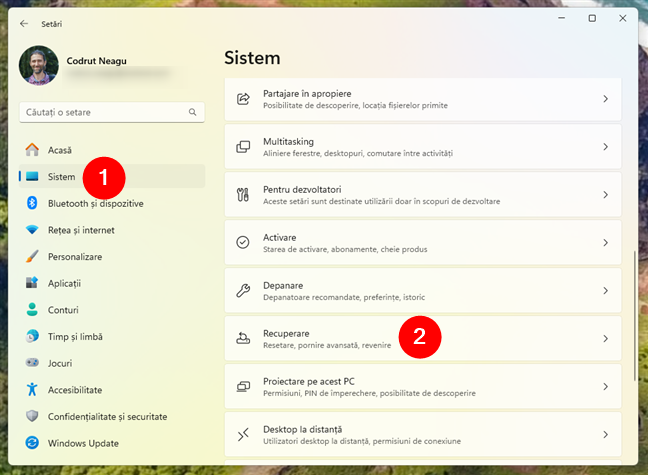Viewport: 648px width, 475px height.
Task: Click 'Resetare, pornire avansată, revenire' text
Action: [327, 345]
